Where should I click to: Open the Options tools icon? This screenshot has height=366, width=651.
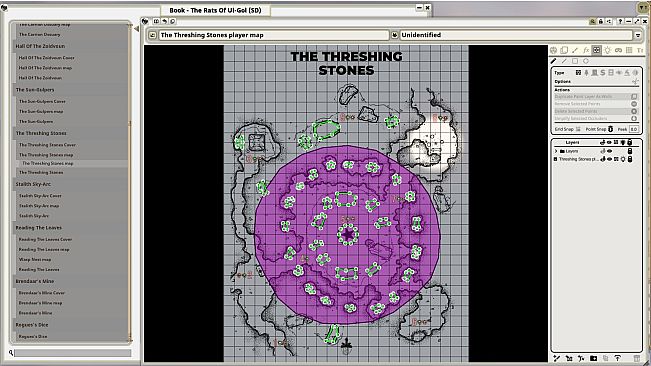(x=635, y=82)
